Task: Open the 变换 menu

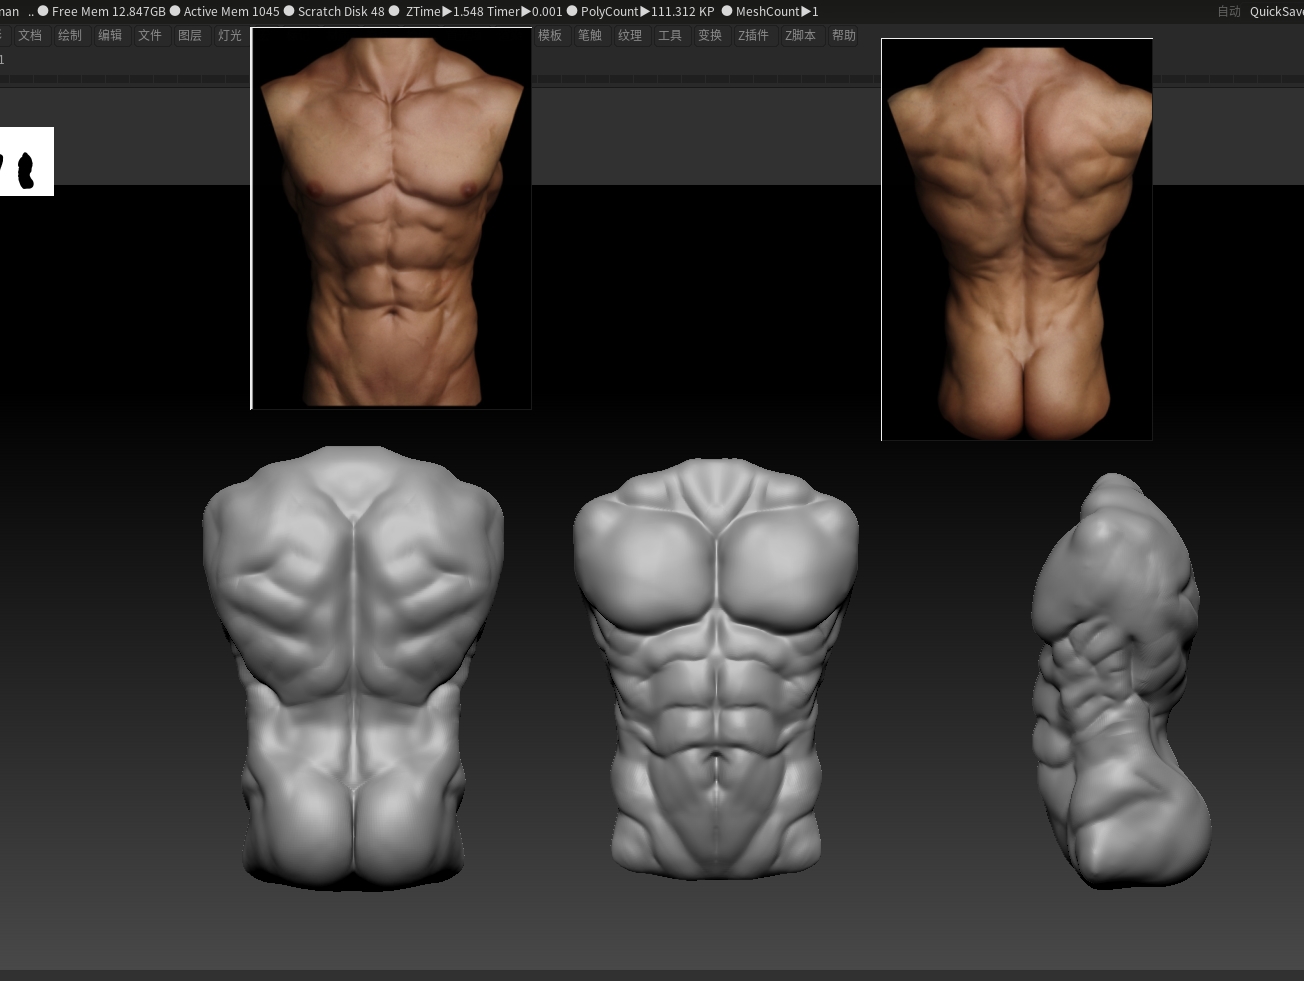Action: point(710,35)
